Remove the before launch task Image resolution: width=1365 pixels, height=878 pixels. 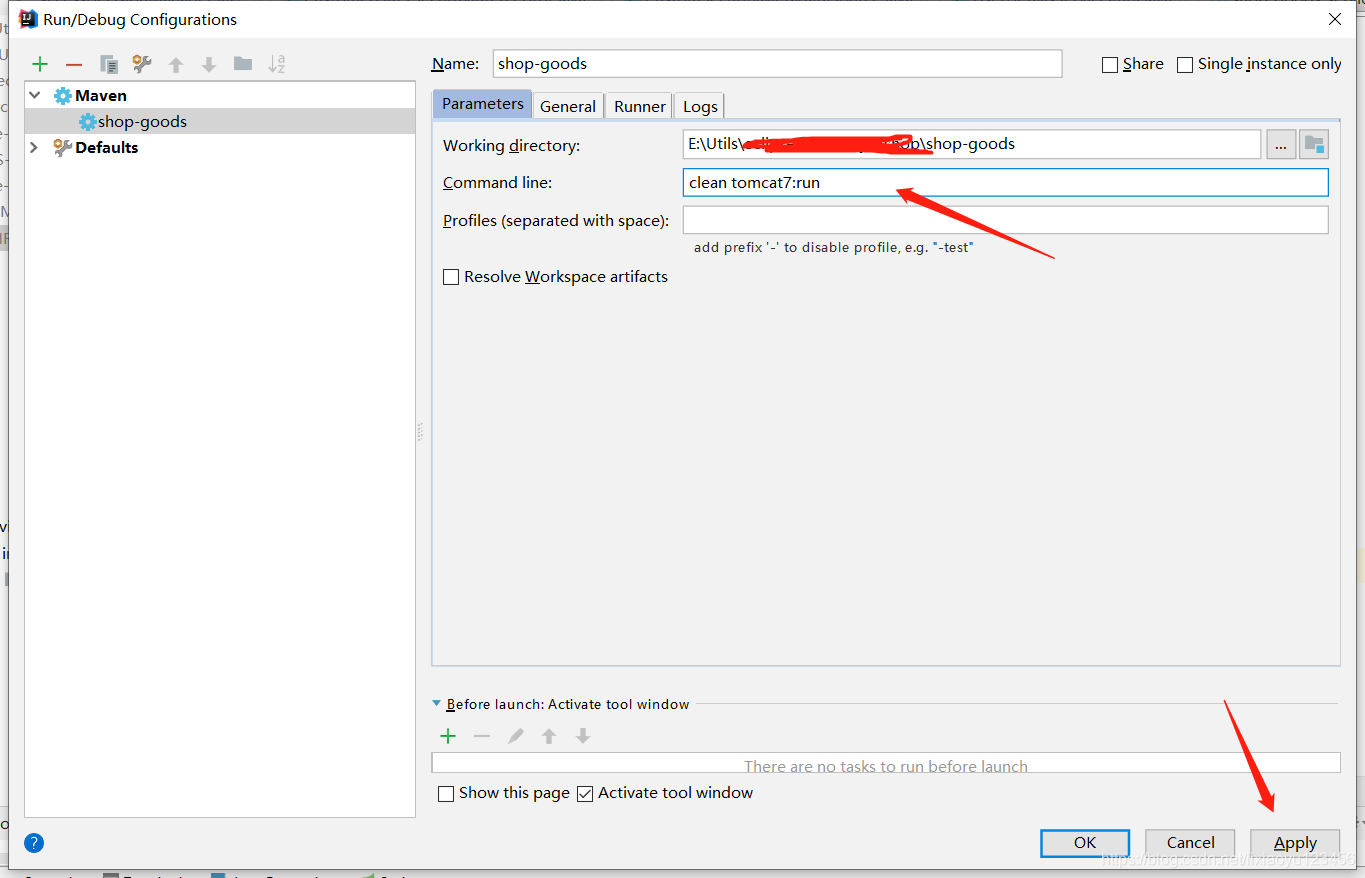pos(482,736)
